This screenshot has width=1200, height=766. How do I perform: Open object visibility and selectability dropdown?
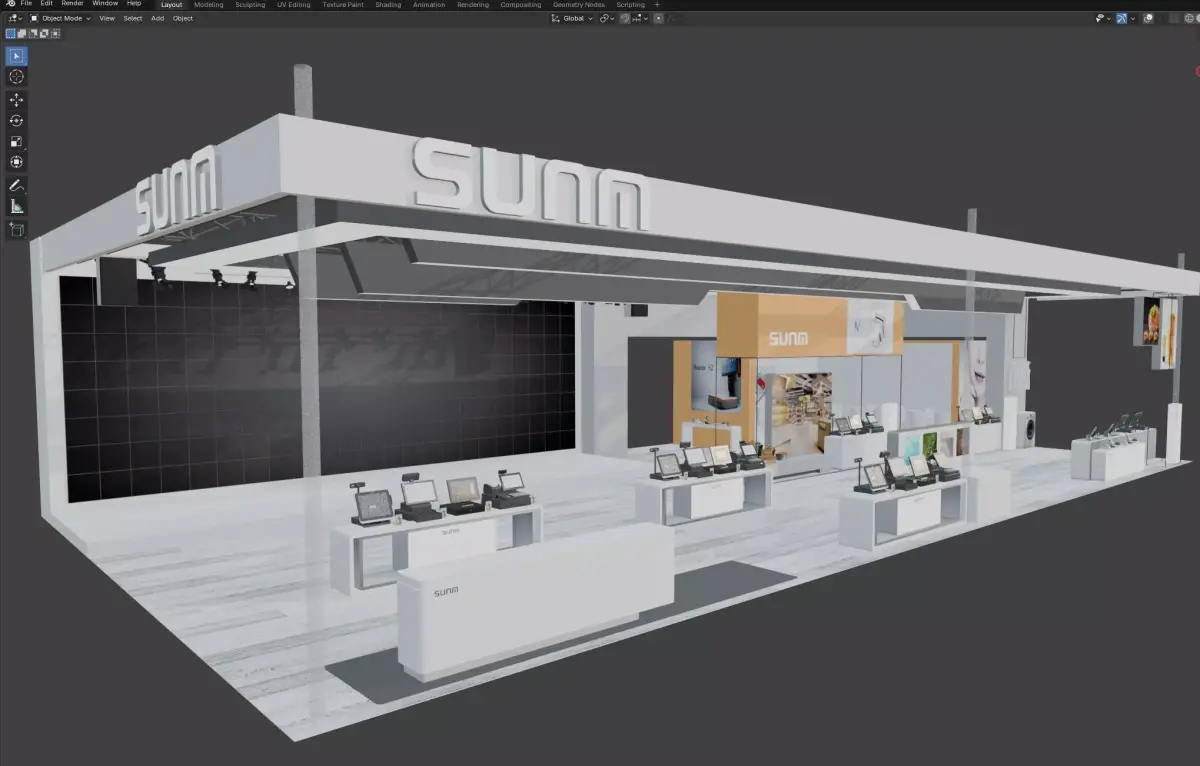1103,18
